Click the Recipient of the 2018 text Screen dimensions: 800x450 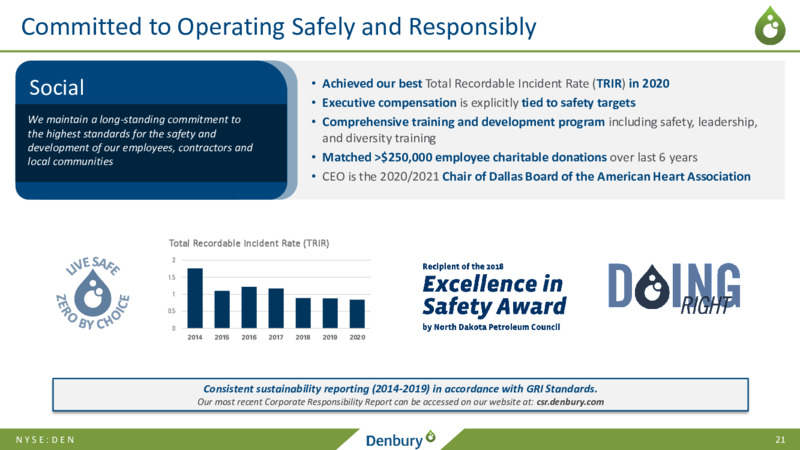463,266
